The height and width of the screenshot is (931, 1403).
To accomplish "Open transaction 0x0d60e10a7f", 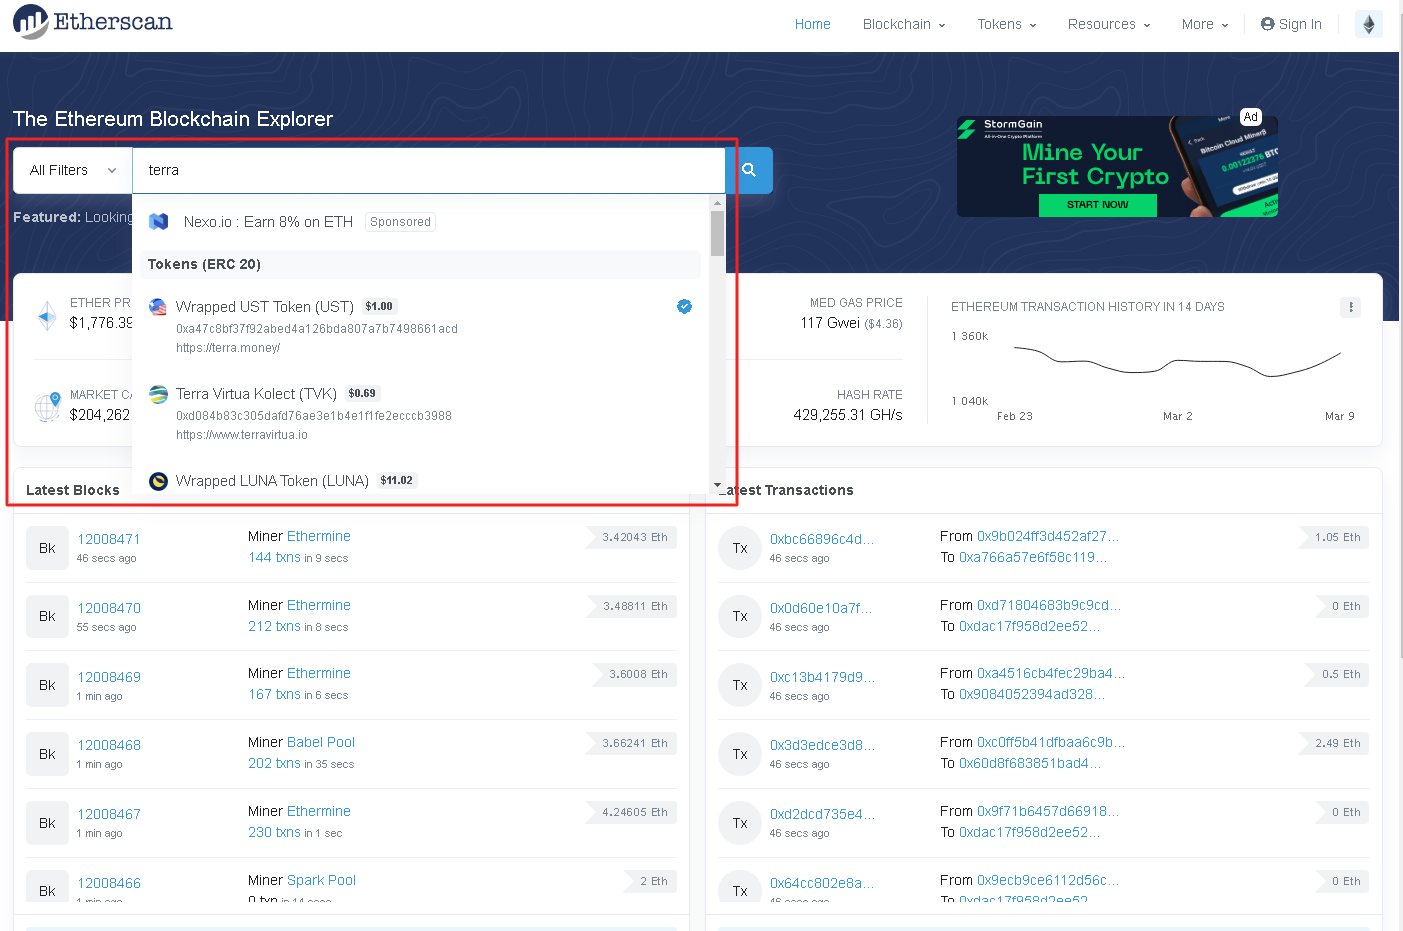I will click(821, 608).
